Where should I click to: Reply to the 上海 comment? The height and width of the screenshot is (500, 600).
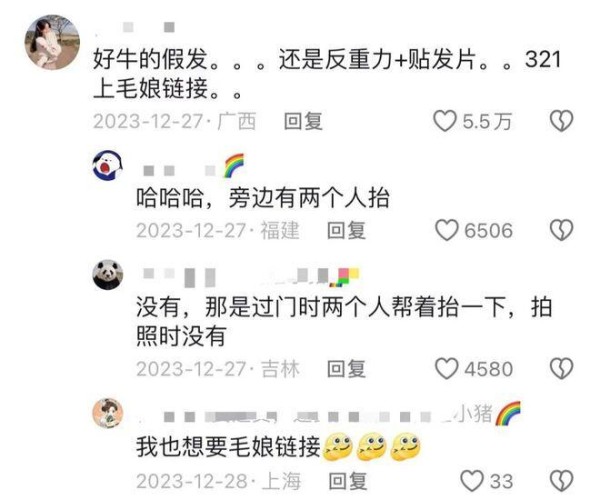tap(348, 481)
